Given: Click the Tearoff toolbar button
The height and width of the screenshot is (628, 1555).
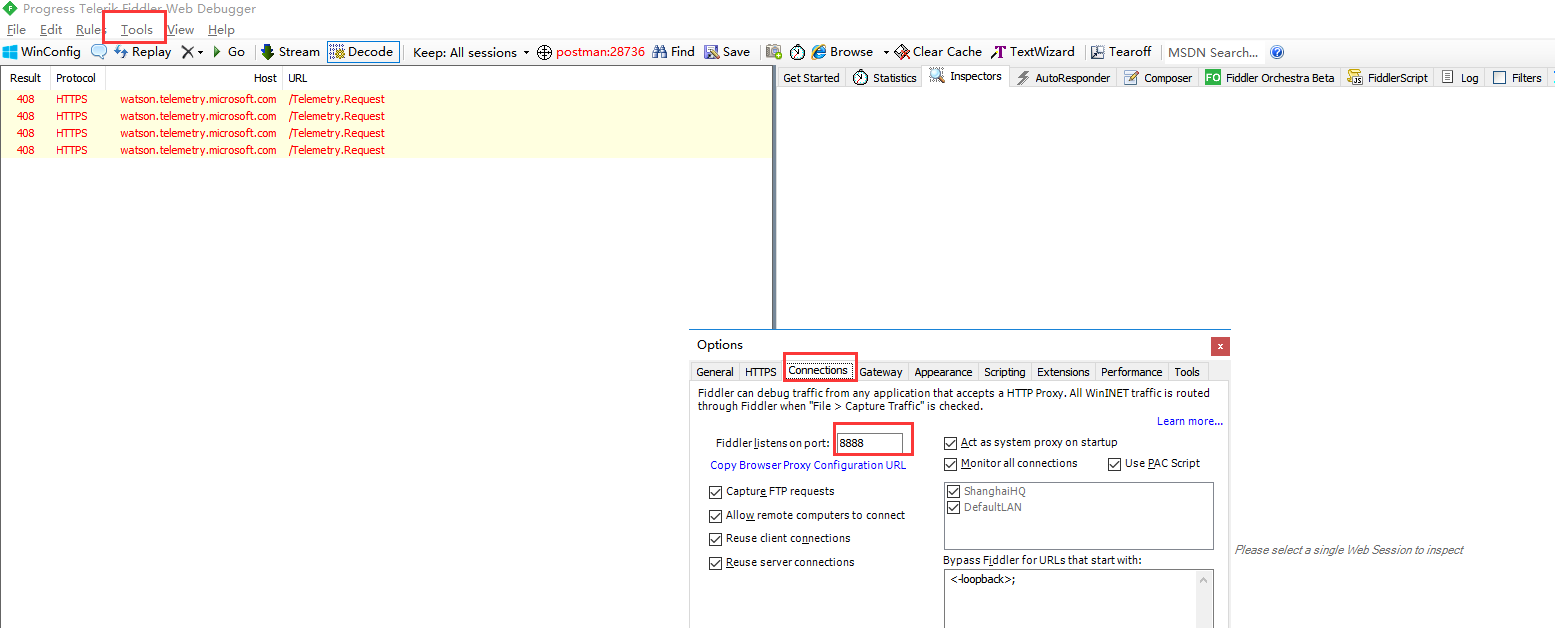Looking at the screenshot, I should point(1121,52).
